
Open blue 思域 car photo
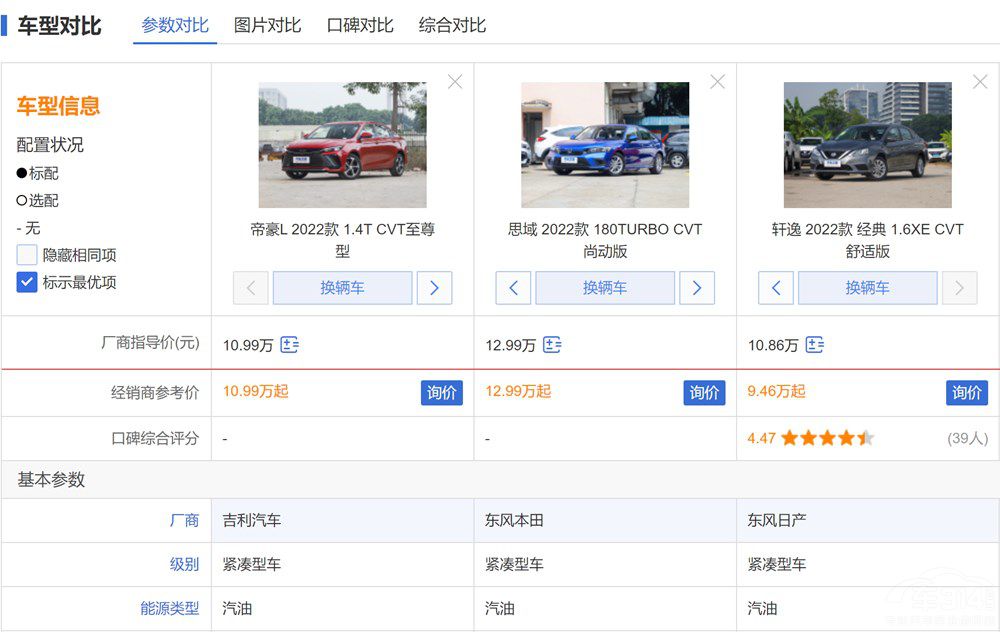(x=605, y=145)
